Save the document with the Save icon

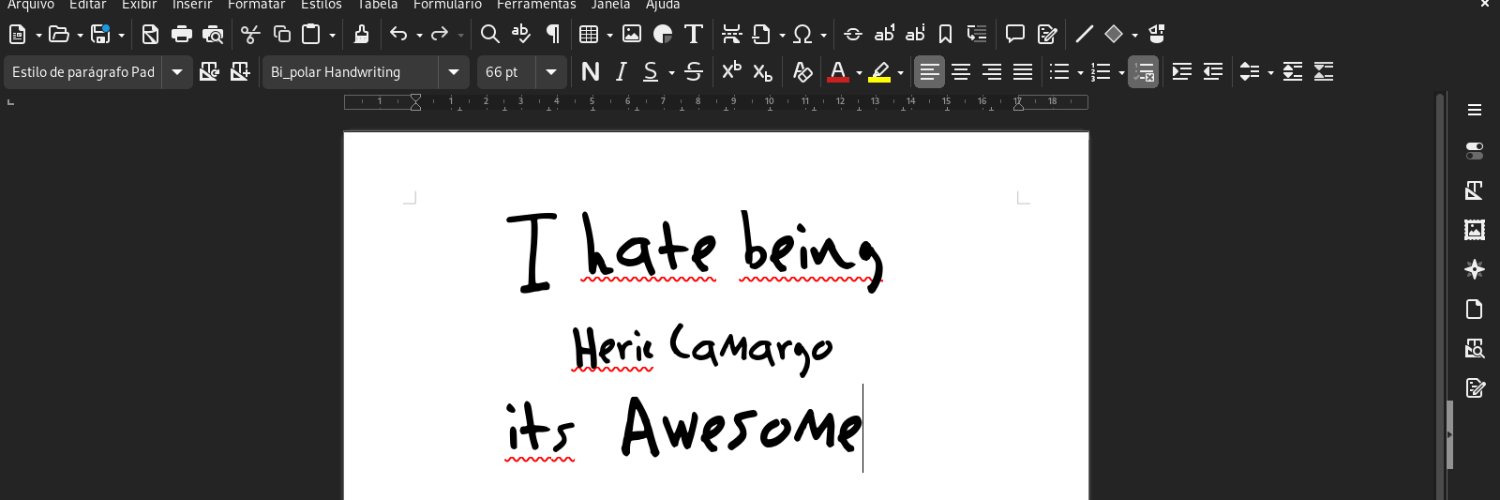coord(101,35)
